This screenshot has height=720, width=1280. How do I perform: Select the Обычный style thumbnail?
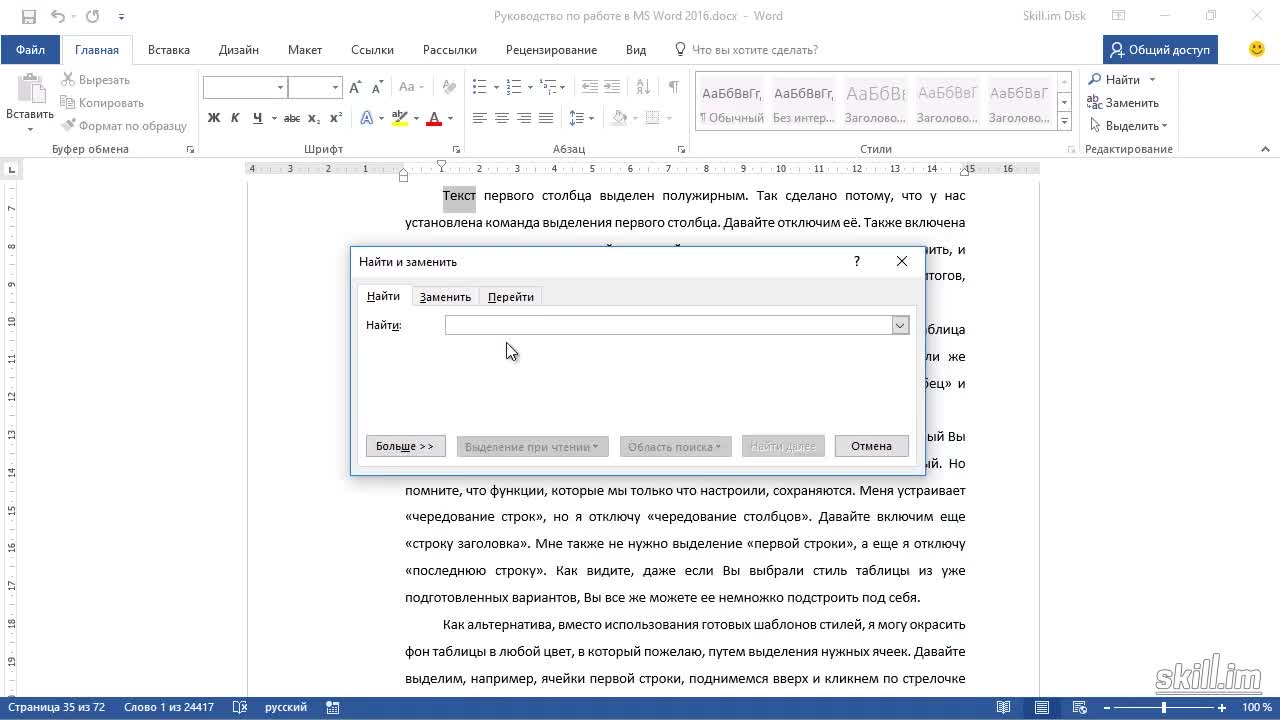pos(731,104)
